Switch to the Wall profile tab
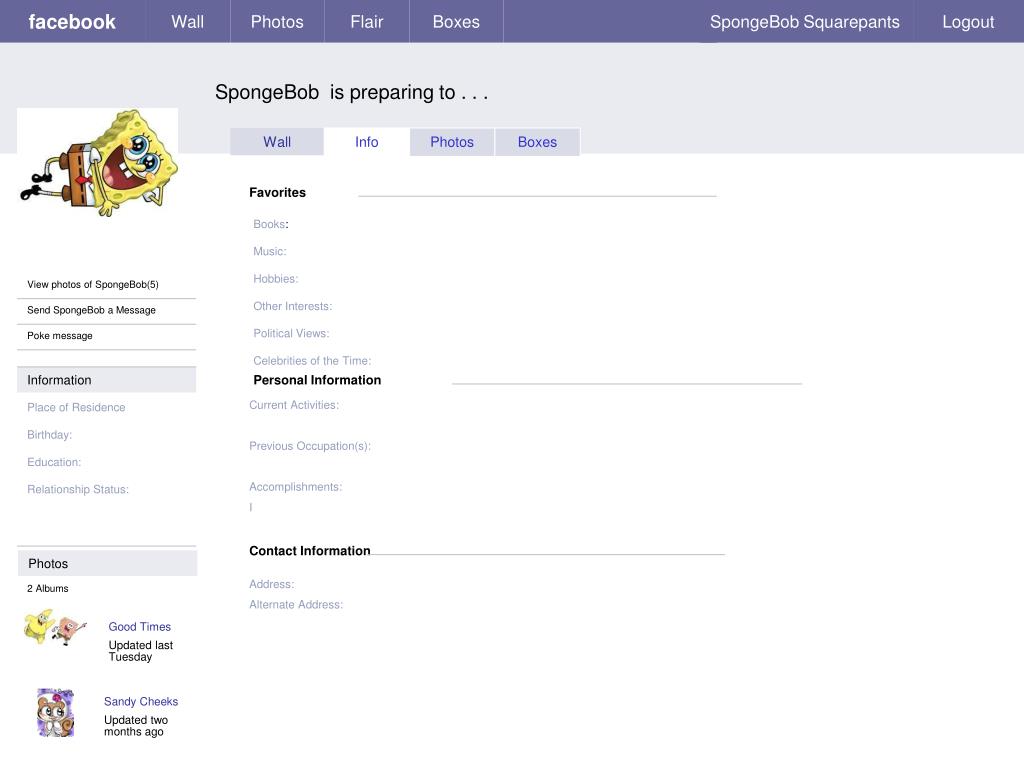The height and width of the screenshot is (768, 1024). click(277, 142)
